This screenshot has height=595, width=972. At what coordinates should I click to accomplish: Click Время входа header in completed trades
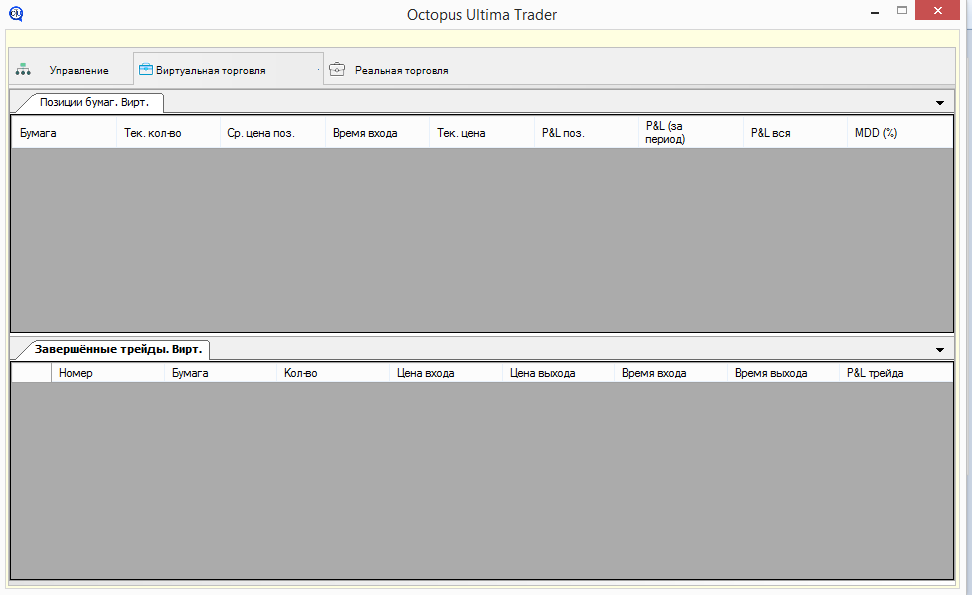pyautogui.click(x=671, y=373)
